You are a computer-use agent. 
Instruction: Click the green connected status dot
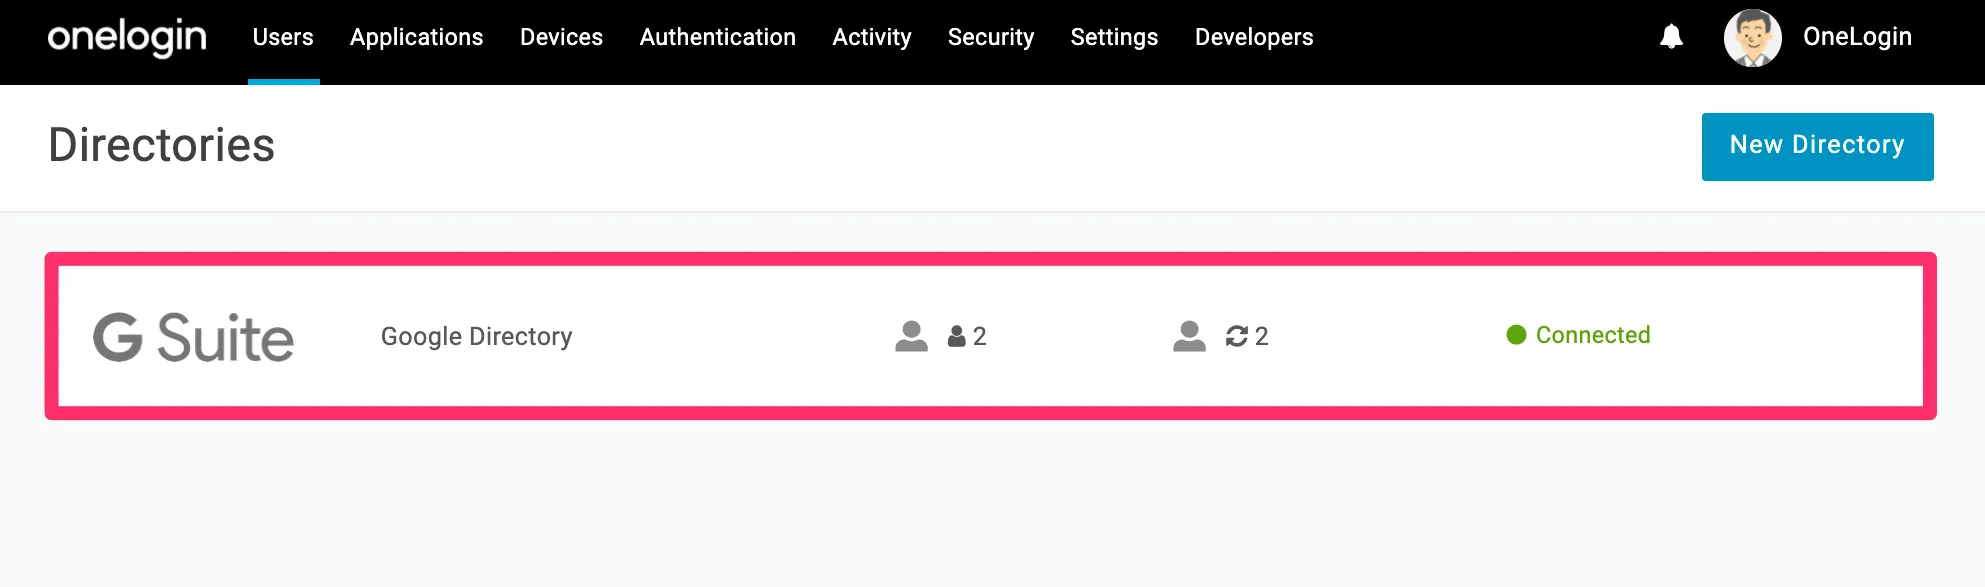(1516, 335)
